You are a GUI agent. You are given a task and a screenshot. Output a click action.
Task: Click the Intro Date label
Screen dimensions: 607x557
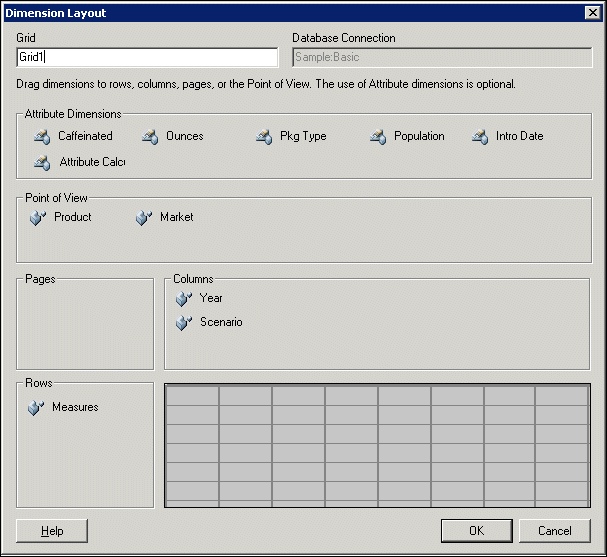[520, 136]
